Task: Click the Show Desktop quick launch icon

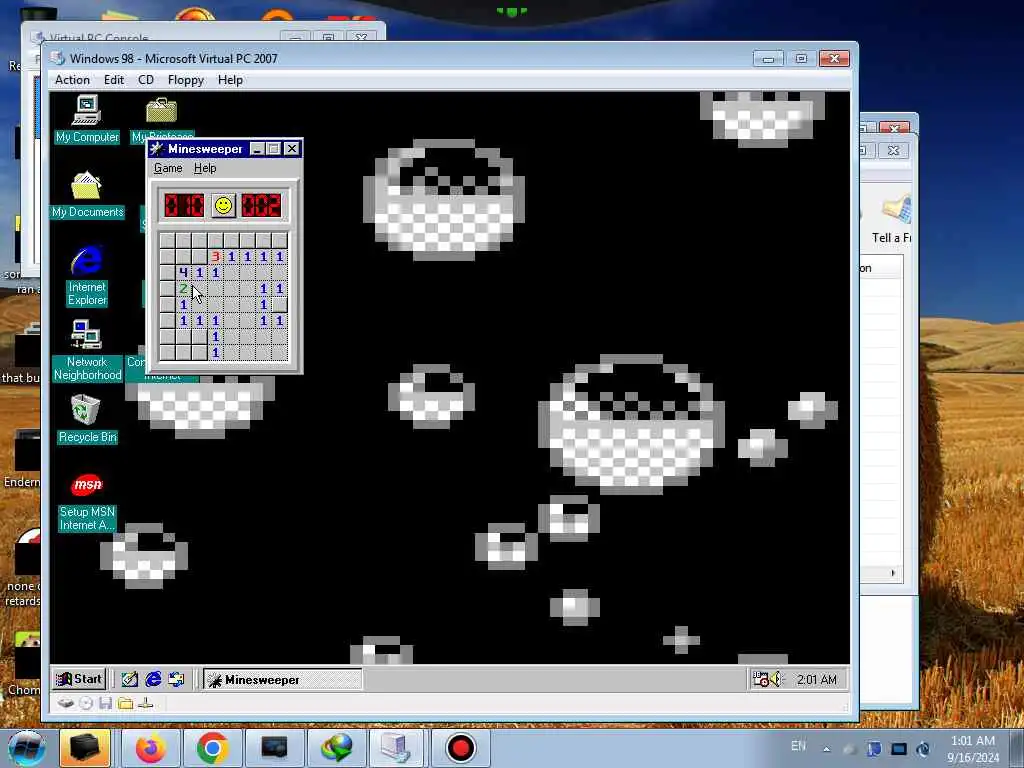Action: click(129, 679)
